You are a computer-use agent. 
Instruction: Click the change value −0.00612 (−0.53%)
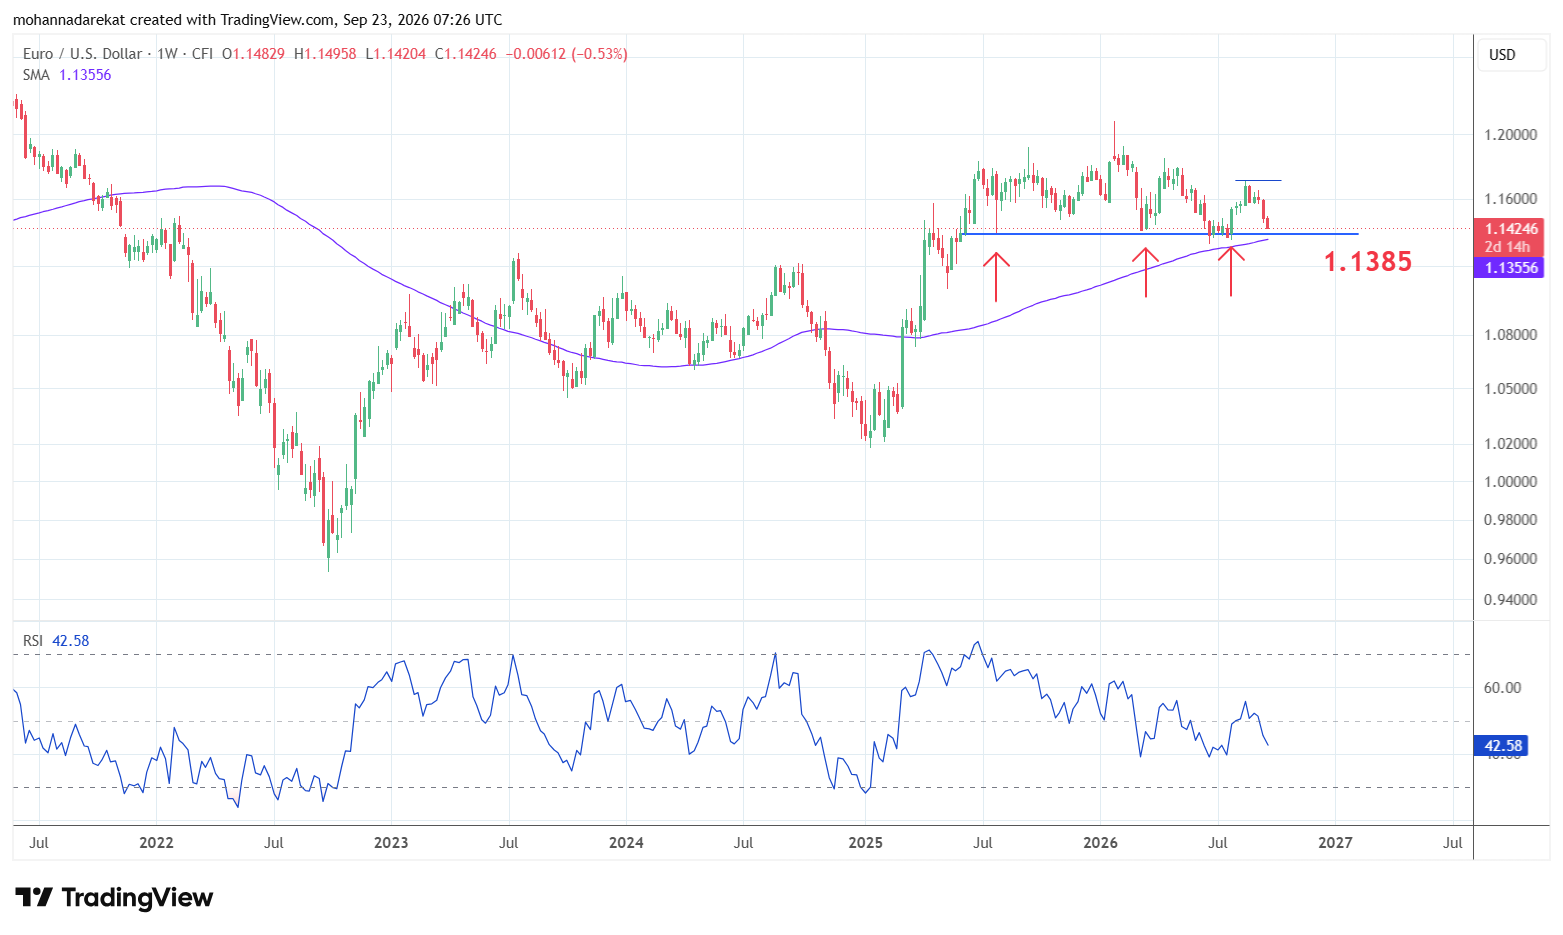pyautogui.click(x=567, y=54)
